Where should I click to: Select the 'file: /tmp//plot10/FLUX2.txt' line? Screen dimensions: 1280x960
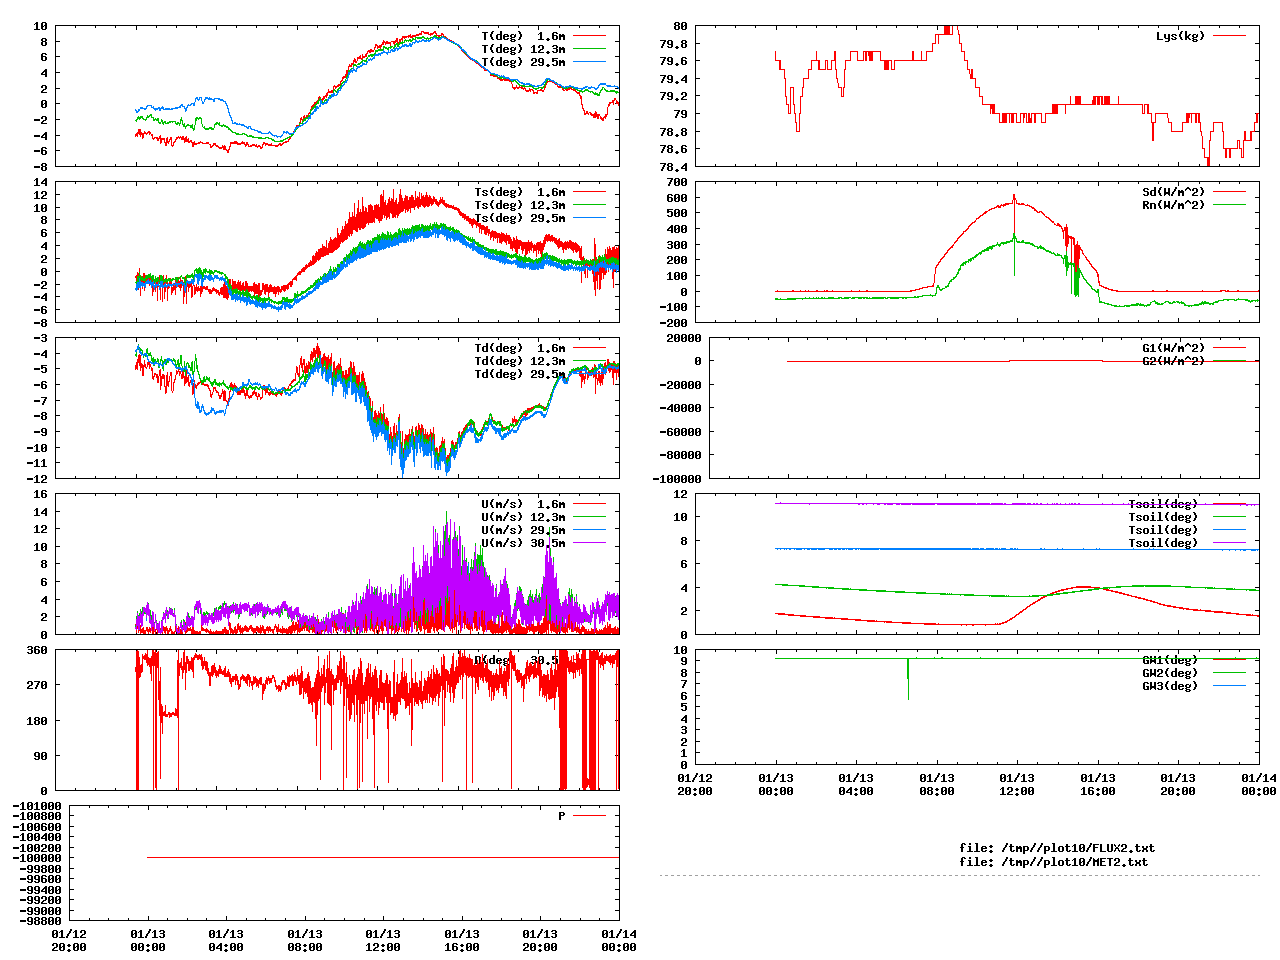point(1057,848)
